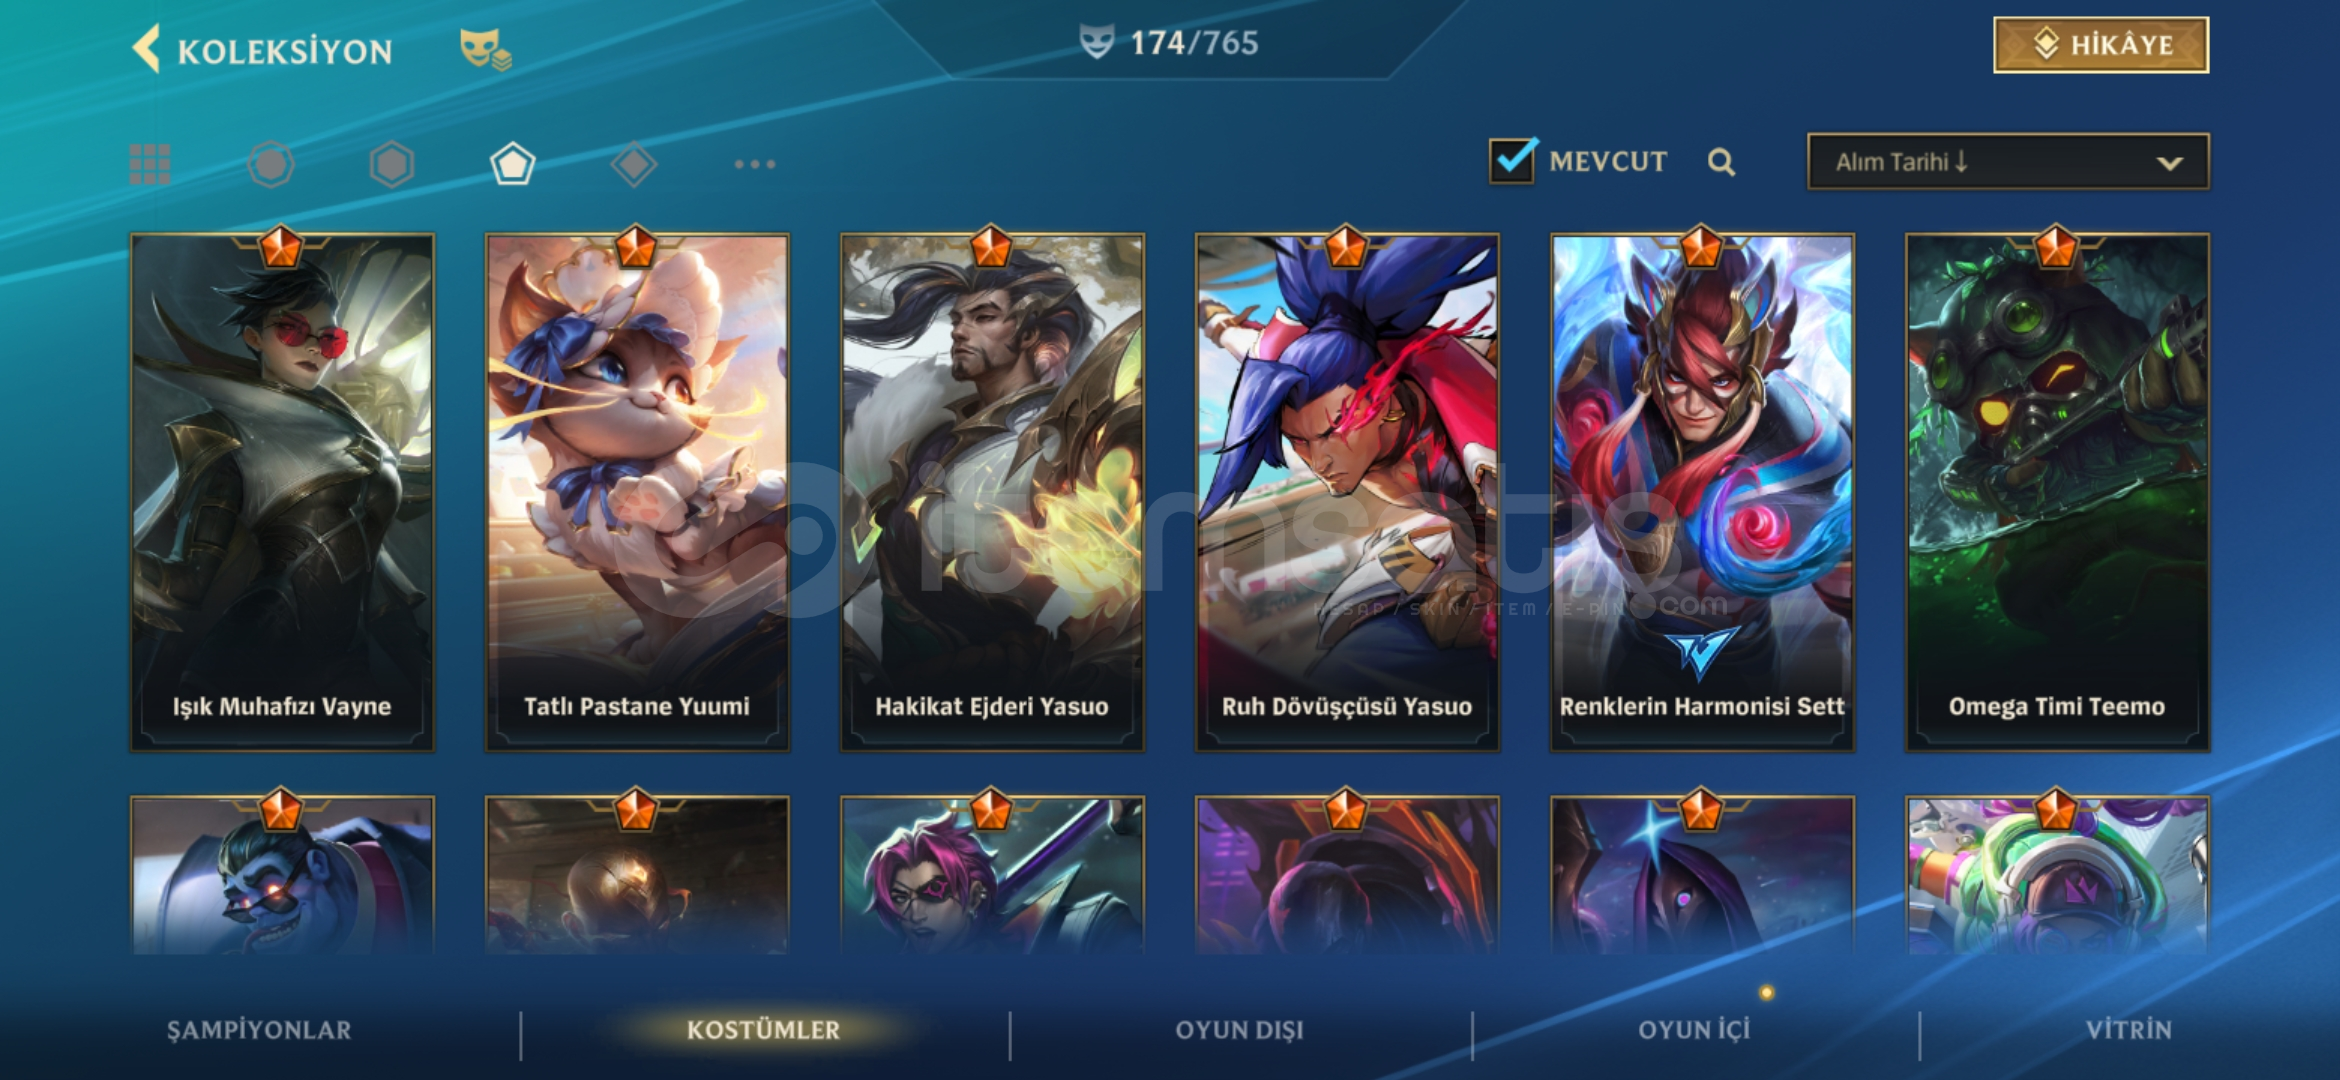Open the three-dots more filters icon

coord(755,164)
